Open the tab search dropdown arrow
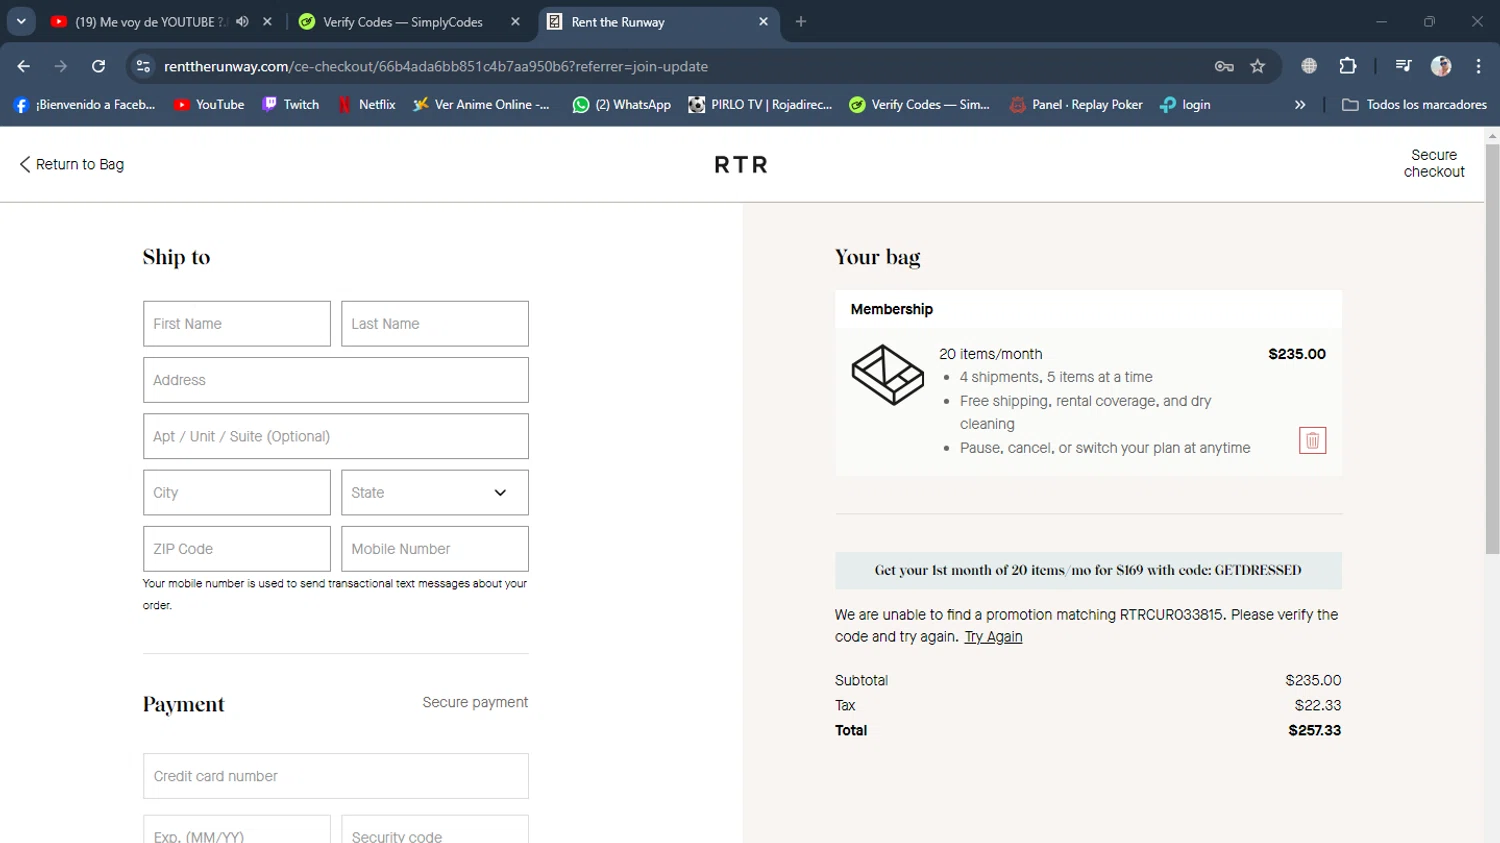The width and height of the screenshot is (1500, 843). coord(21,21)
